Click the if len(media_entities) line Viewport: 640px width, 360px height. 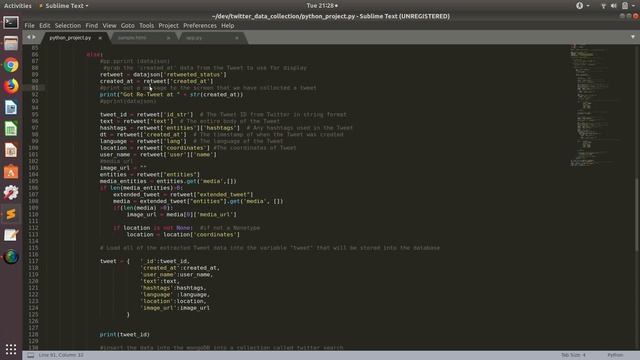[141, 188]
